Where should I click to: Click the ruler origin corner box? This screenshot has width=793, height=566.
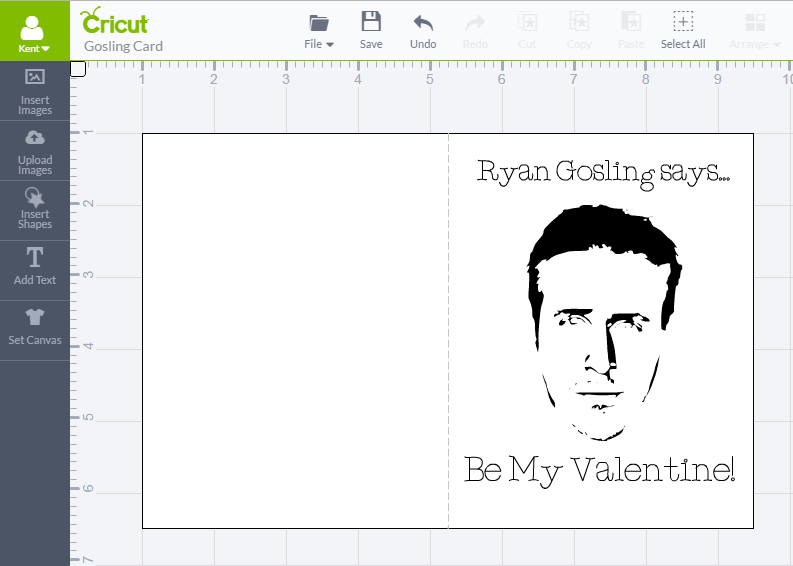click(78, 69)
